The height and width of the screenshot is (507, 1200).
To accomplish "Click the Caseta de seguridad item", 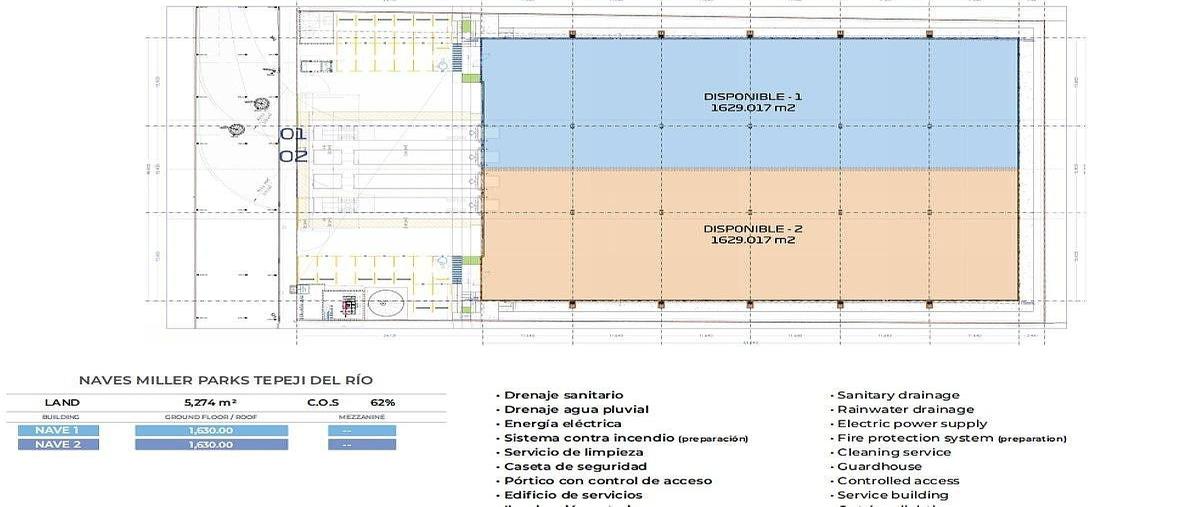I will [572, 466].
